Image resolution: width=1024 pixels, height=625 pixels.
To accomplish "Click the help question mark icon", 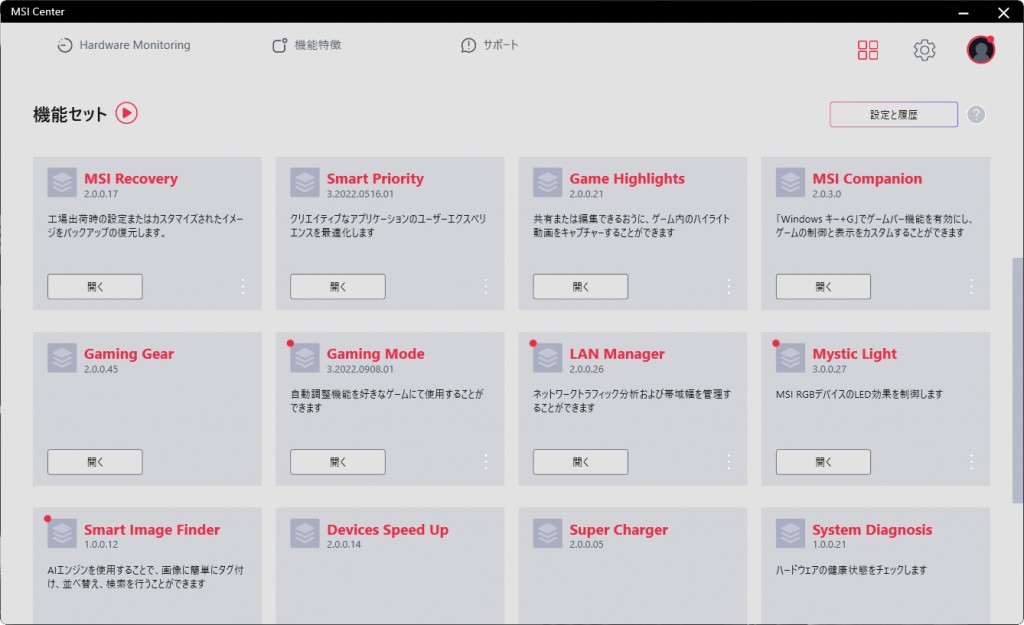I will [976, 115].
